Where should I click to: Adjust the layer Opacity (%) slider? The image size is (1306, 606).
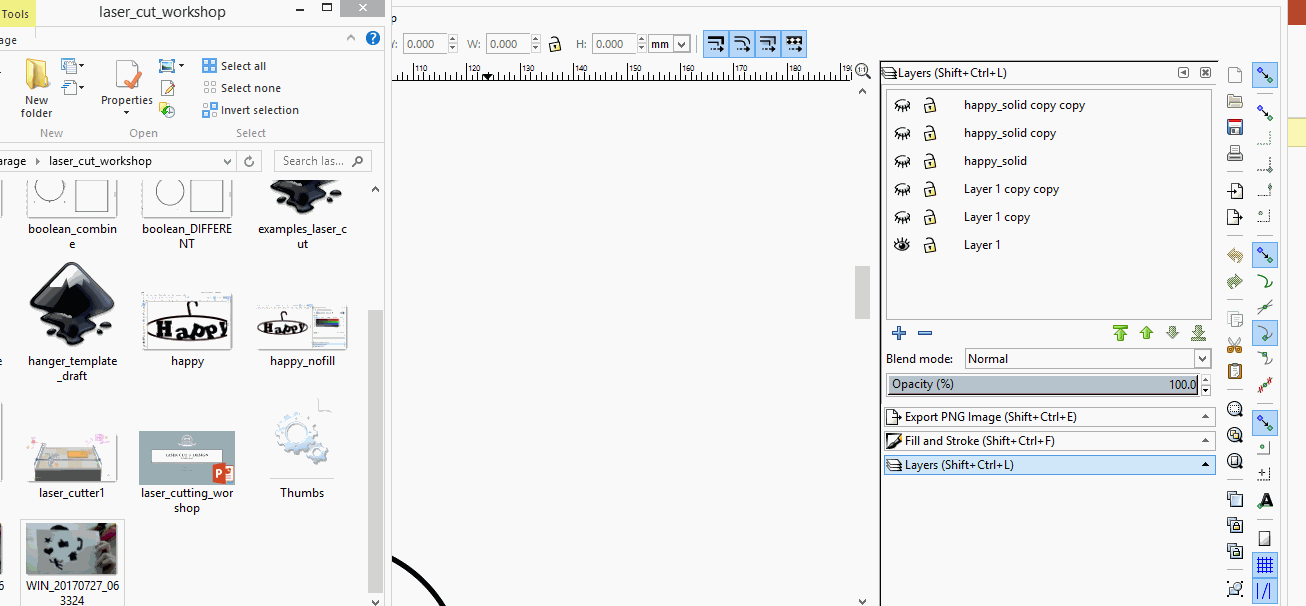coord(1042,385)
